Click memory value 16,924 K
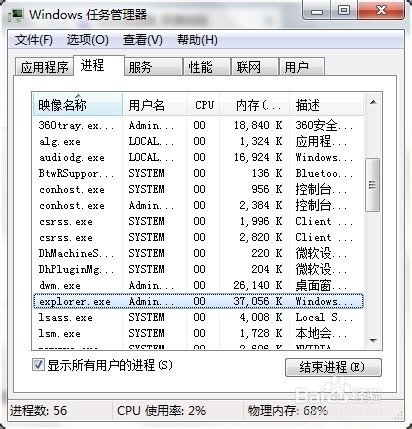The image size is (412, 429). [x=258, y=157]
